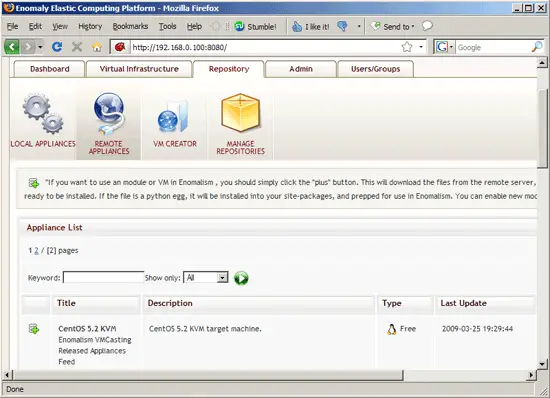Click the horizontal scrollbar thumb

208,375
